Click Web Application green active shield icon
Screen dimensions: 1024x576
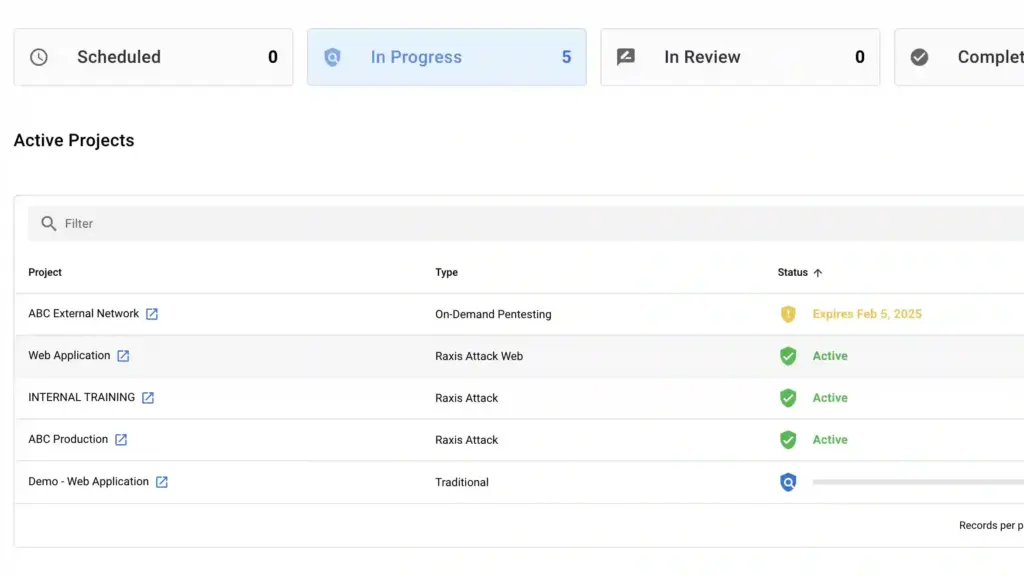788,356
